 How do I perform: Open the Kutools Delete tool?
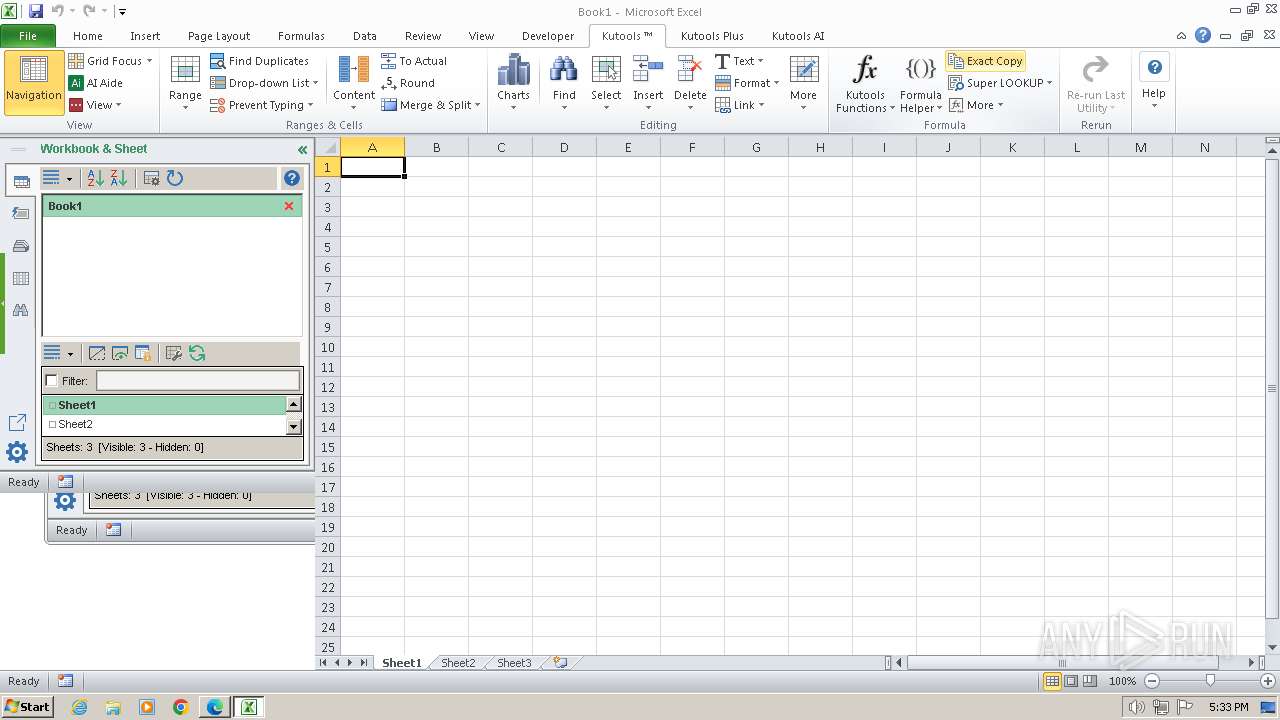[x=690, y=82]
